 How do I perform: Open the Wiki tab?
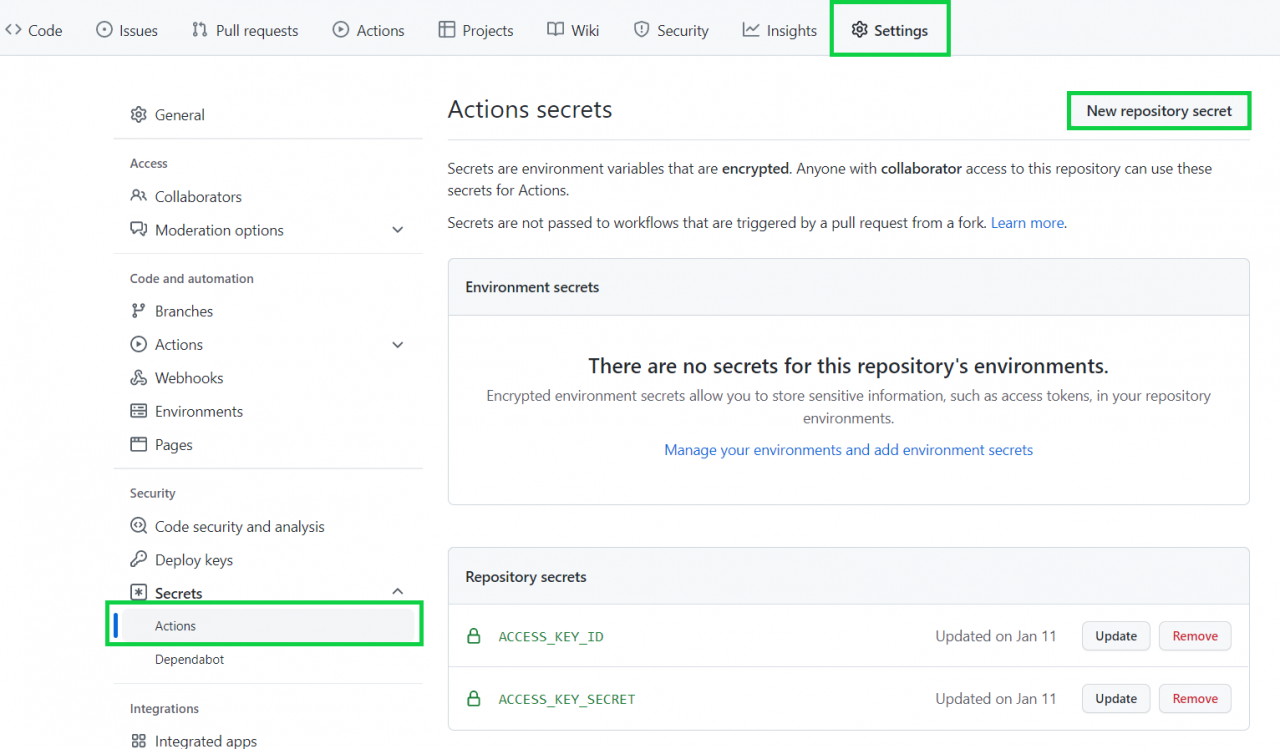[574, 30]
